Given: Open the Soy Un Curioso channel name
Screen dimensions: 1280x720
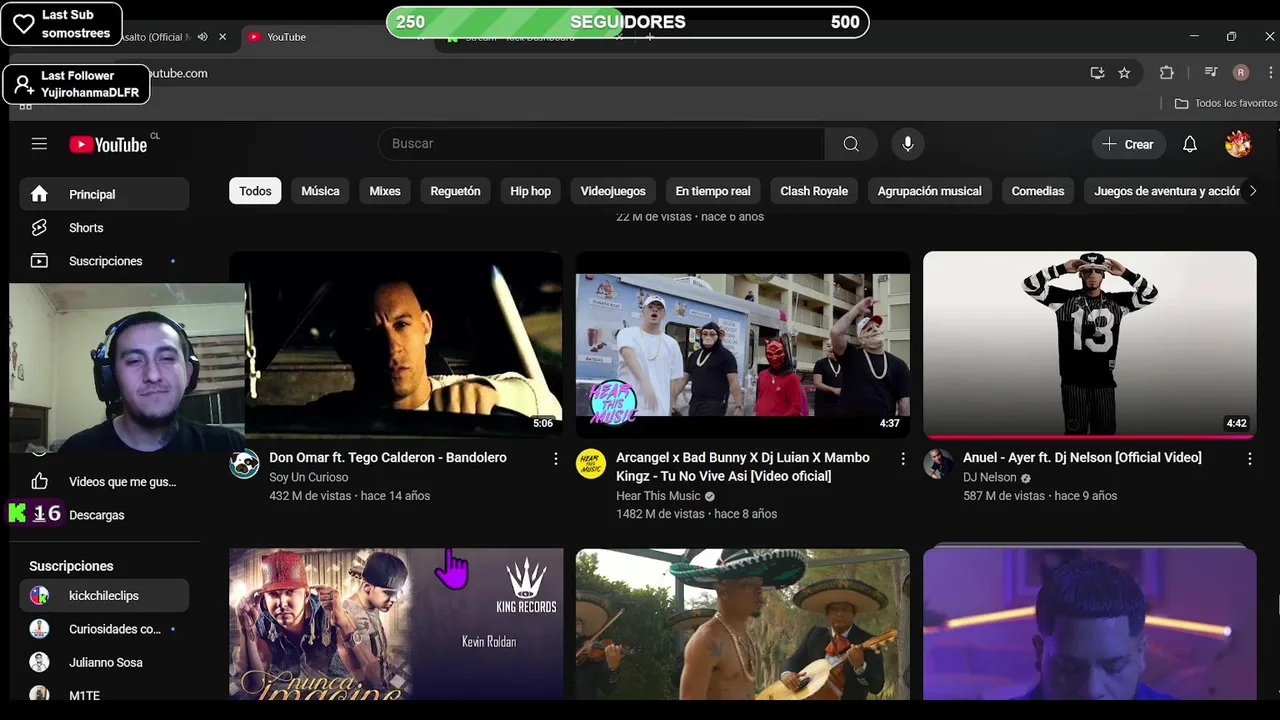Looking at the screenshot, I should pos(309,477).
